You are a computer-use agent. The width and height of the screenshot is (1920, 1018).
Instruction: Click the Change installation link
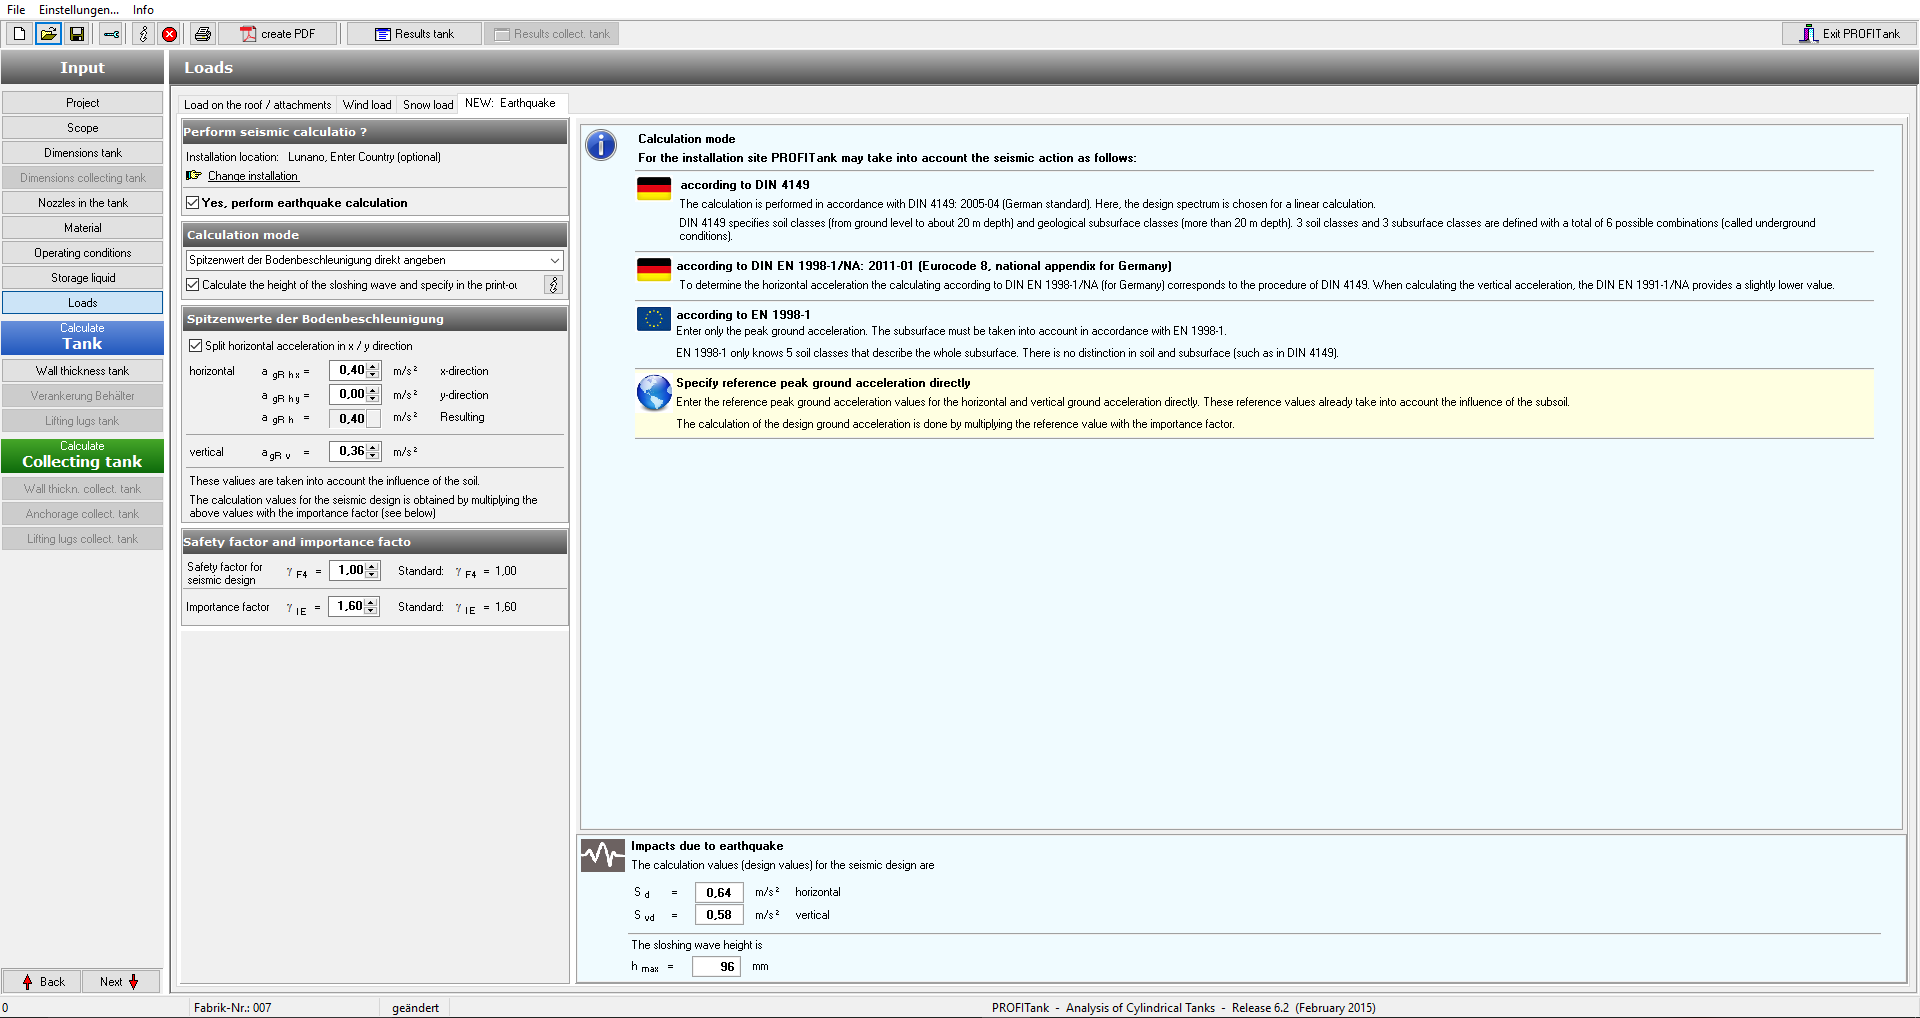click(253, 176)
